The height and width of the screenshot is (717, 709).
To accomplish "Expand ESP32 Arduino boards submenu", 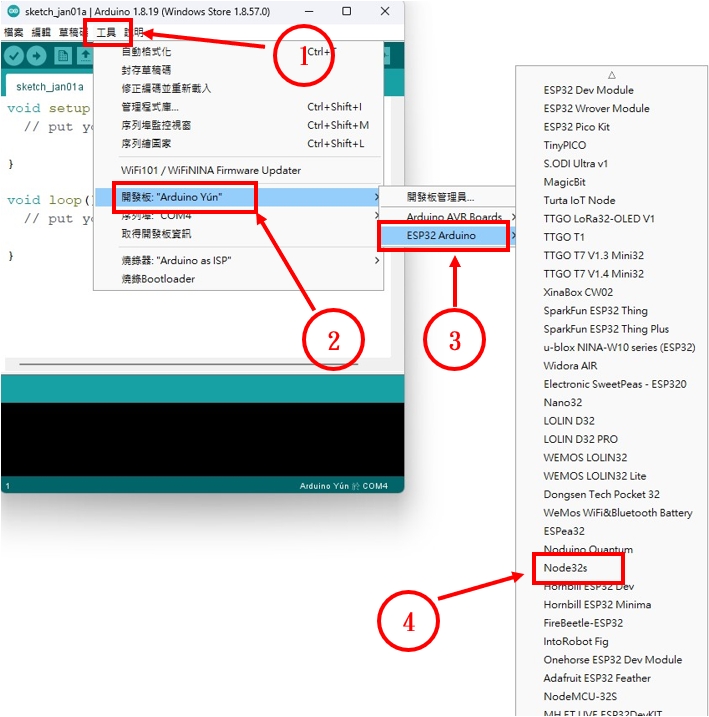I will pyautogui.click(x=447, y=235).
